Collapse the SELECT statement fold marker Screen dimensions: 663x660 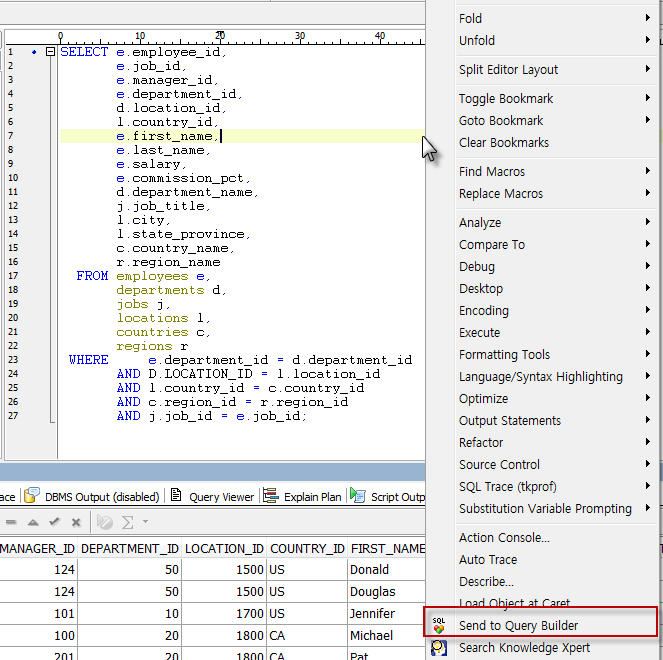coord(51,52)
